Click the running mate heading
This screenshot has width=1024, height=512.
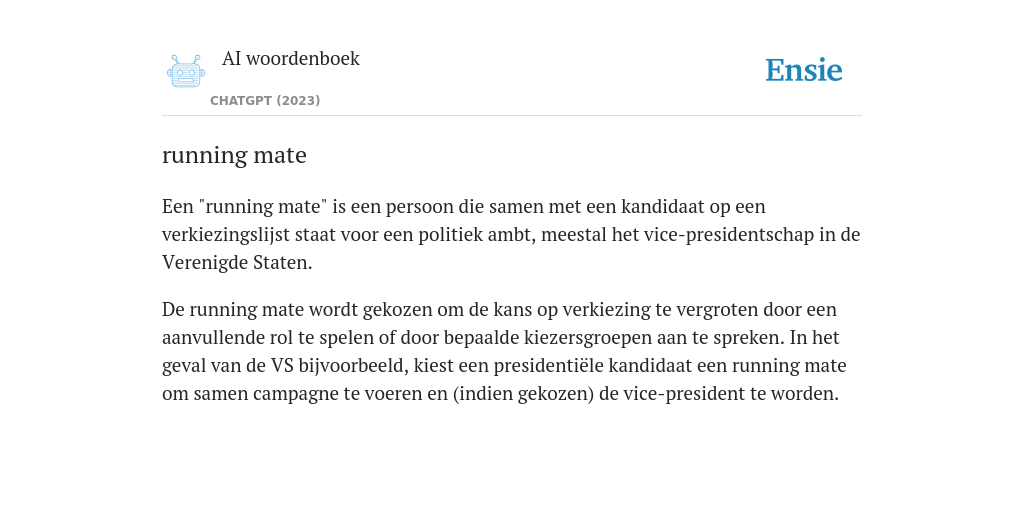[x=234, y=155]
